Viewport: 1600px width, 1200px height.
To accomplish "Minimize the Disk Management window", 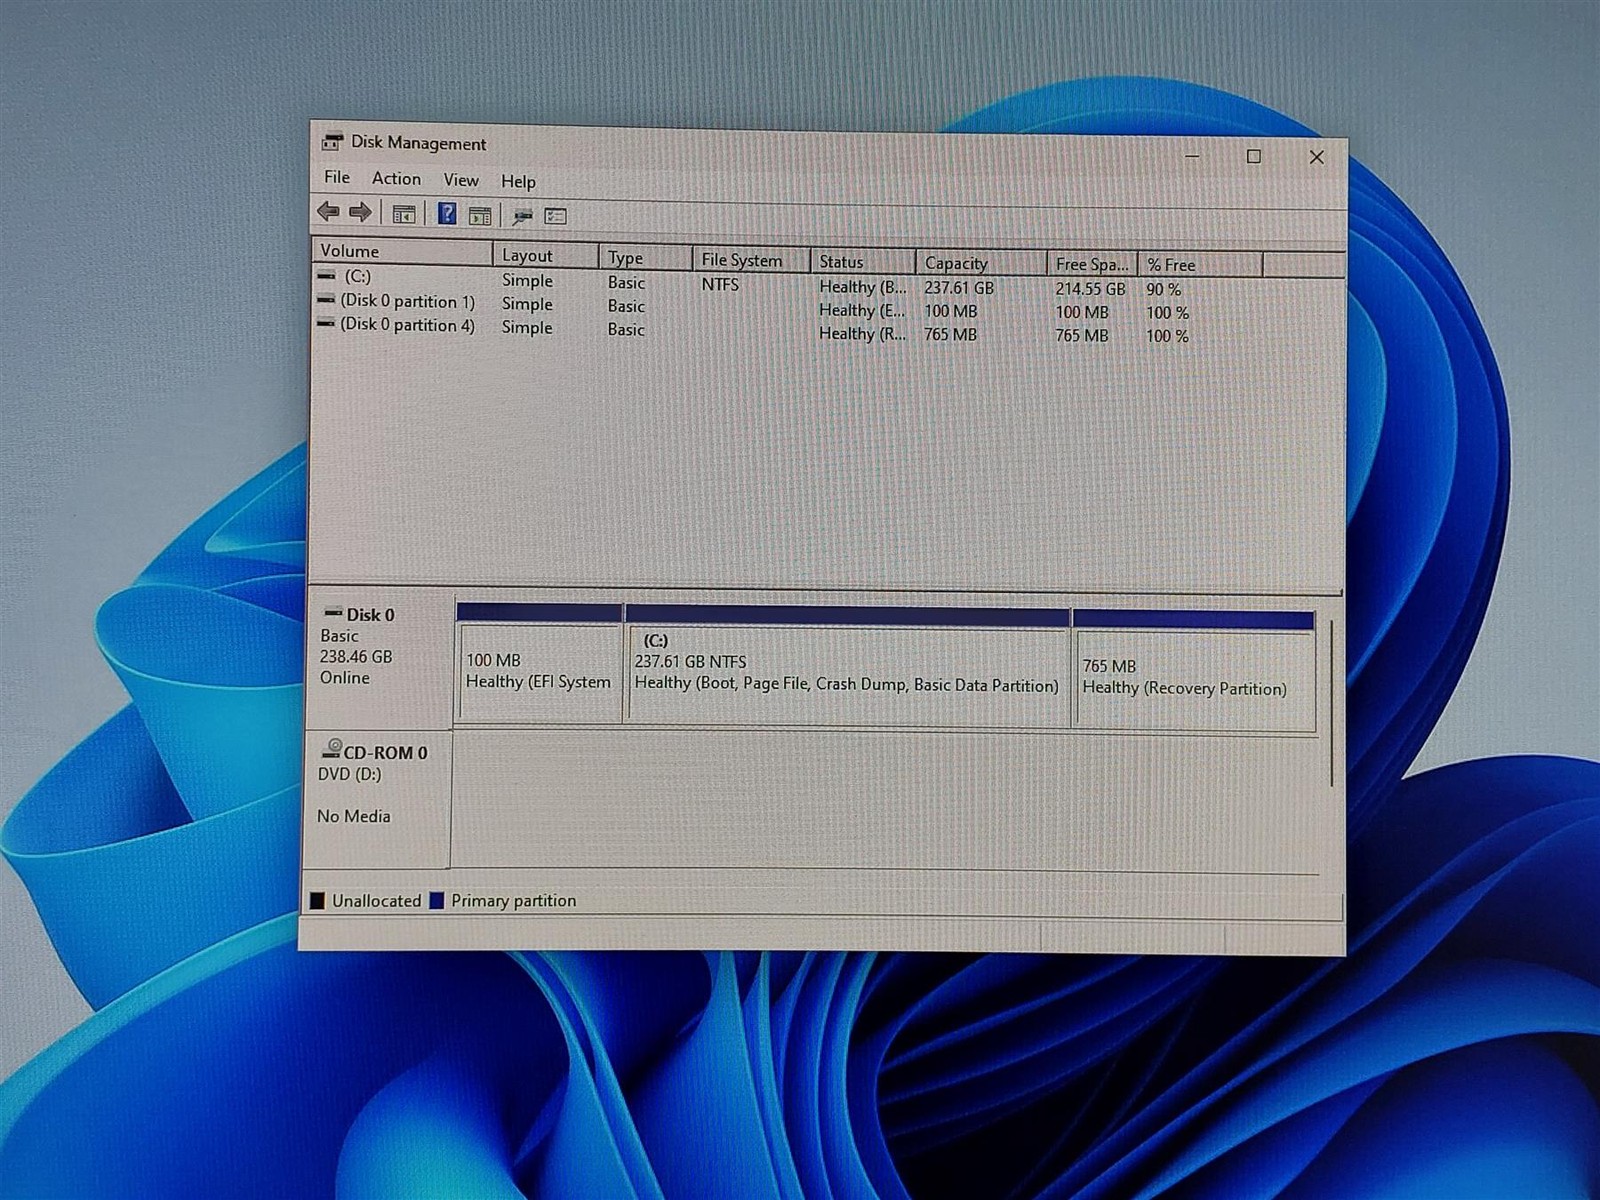I will click(x=1192, y=155).
